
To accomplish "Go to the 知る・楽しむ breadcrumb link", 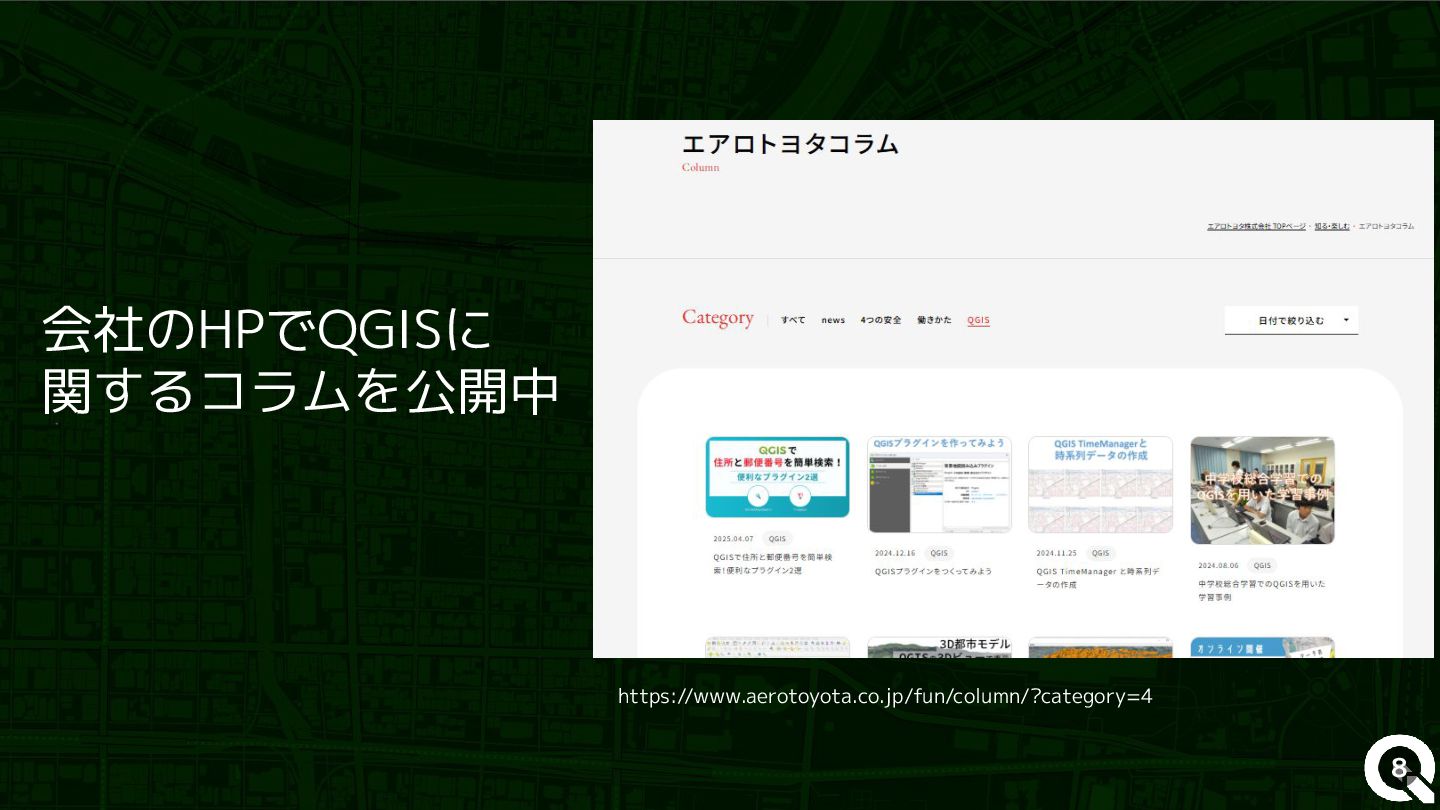I will click(1332, 226).
